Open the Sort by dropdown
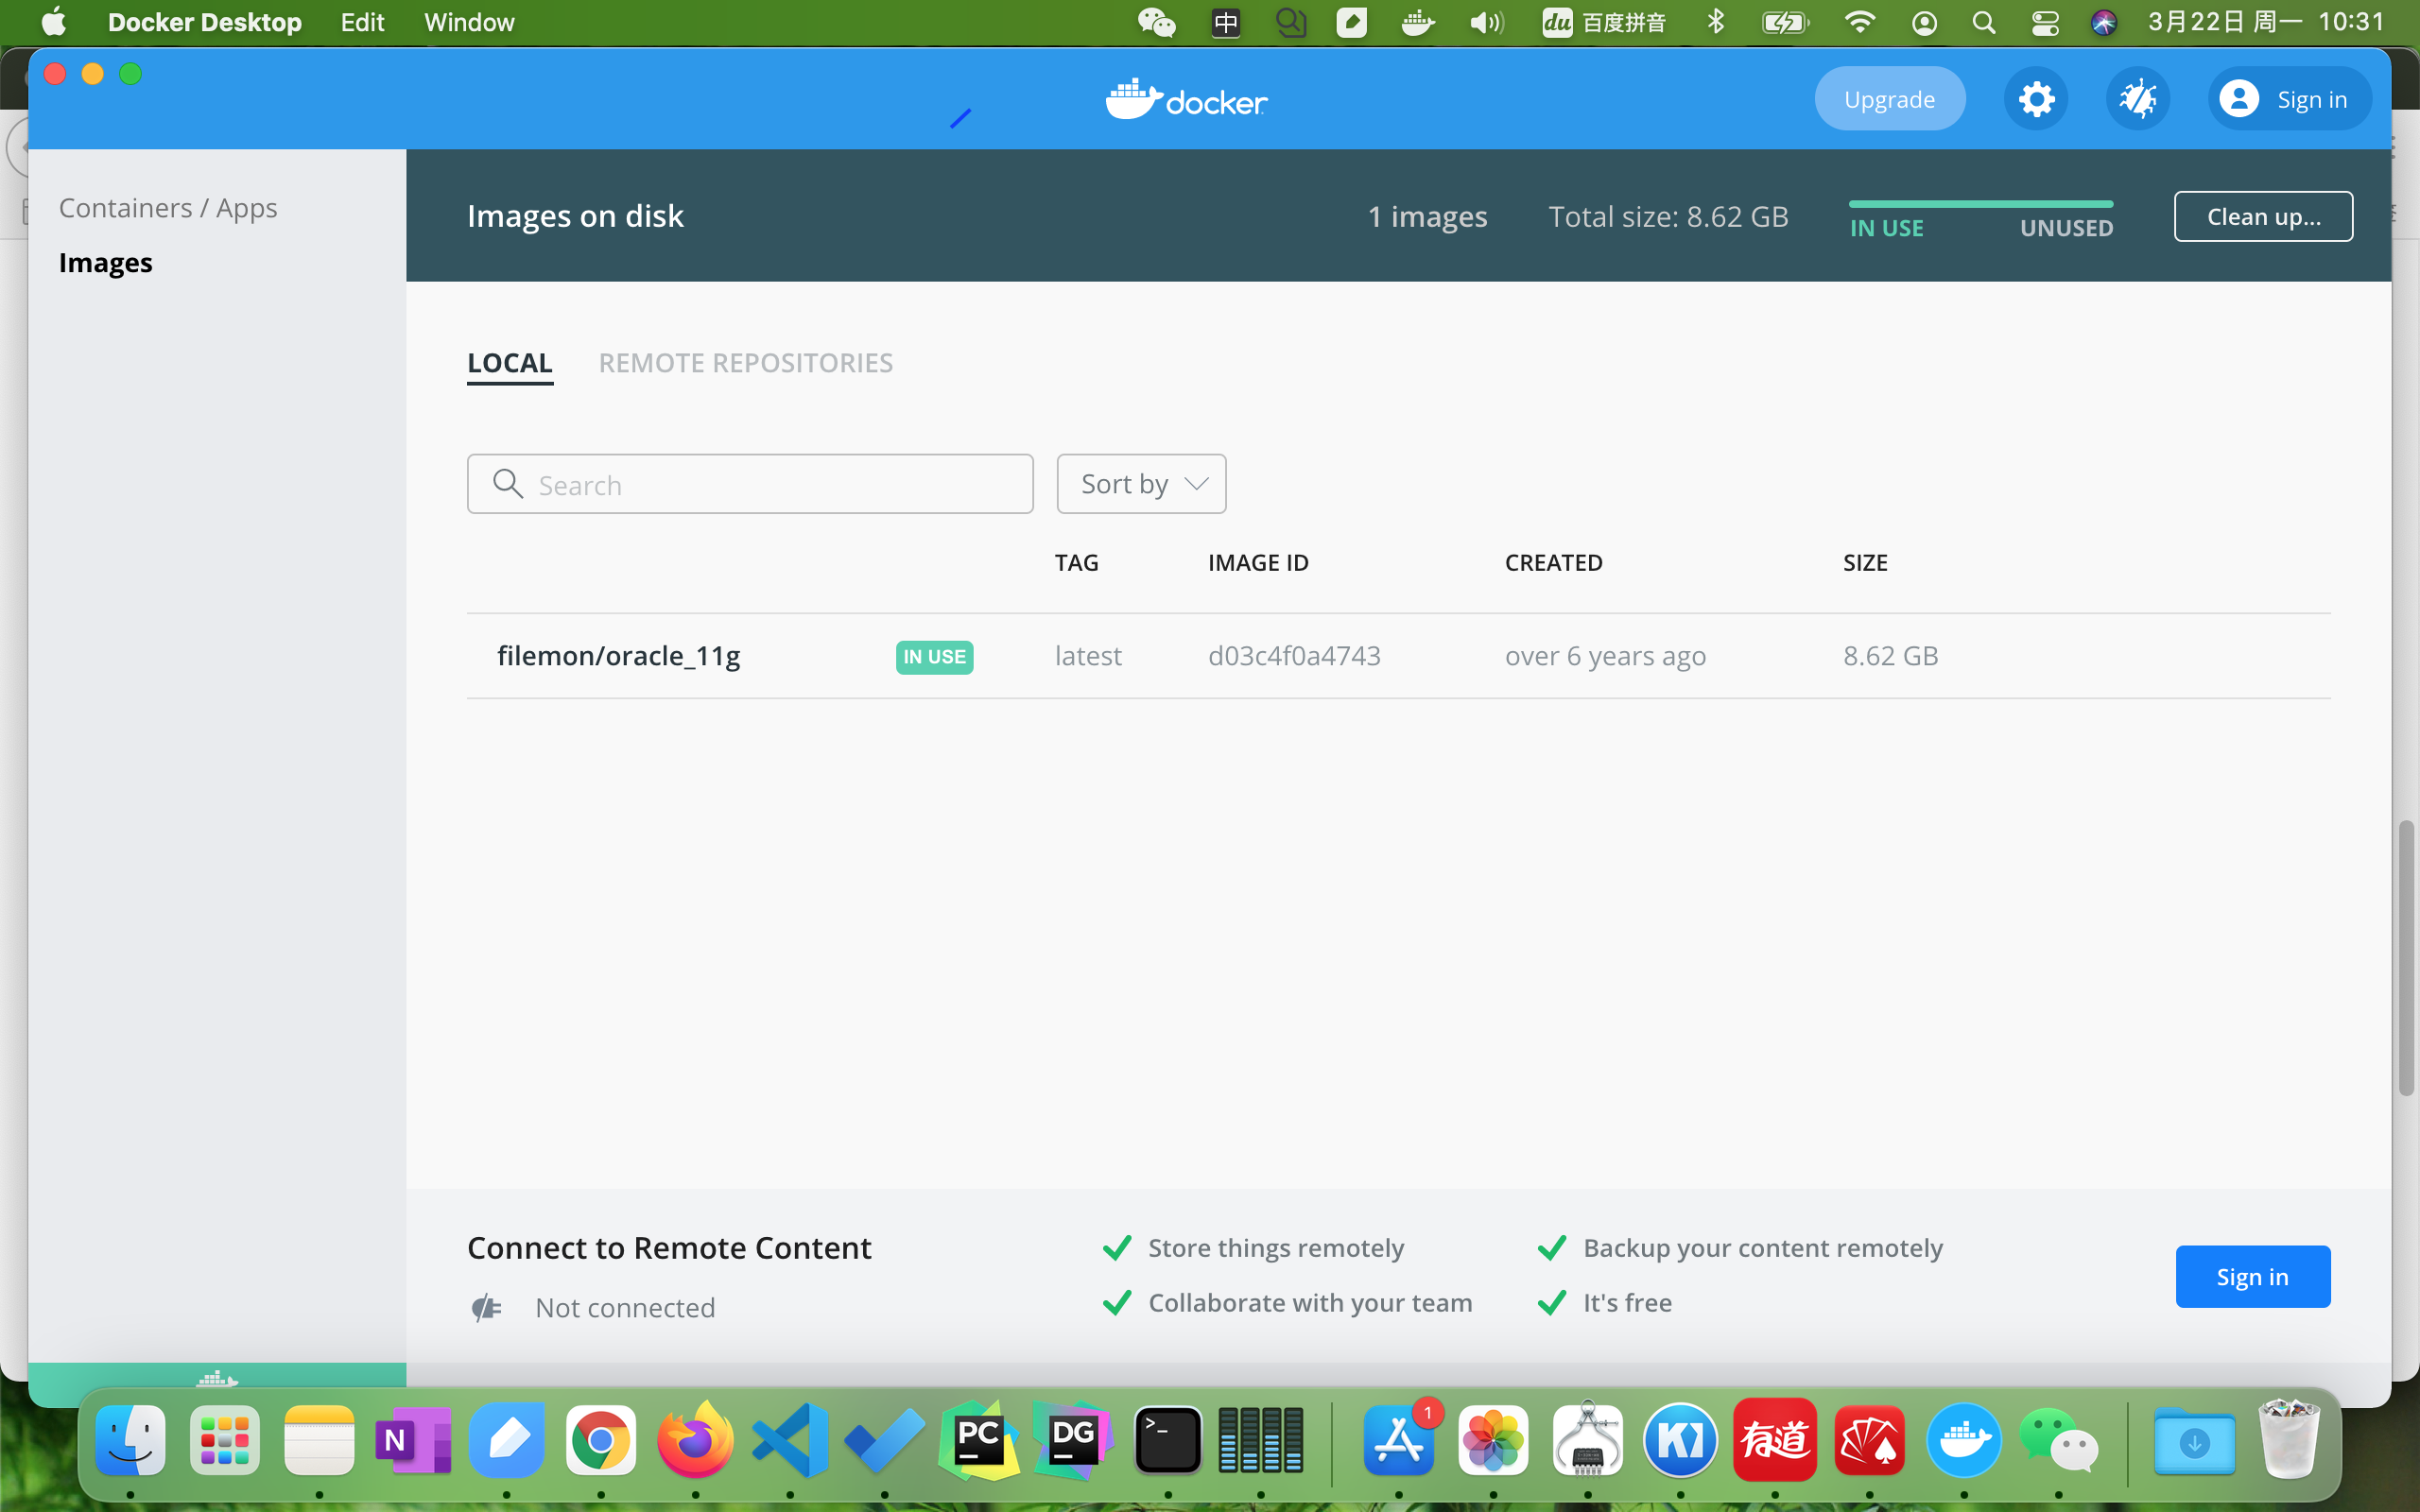 coord(1140,483)
